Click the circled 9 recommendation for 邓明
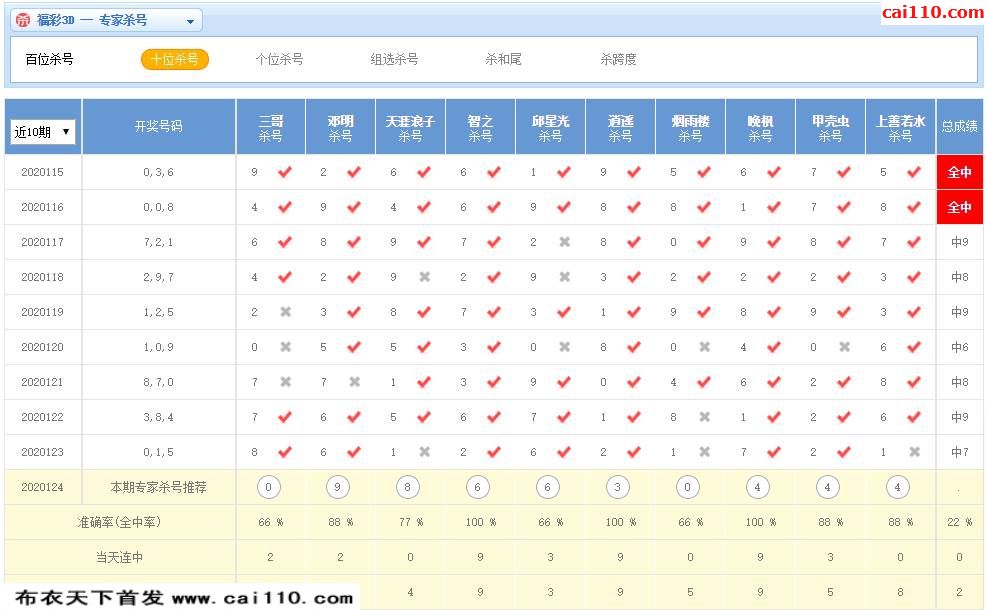Viewport: 986px width, 610px height. pyautogui.click(x=338, y=487)
